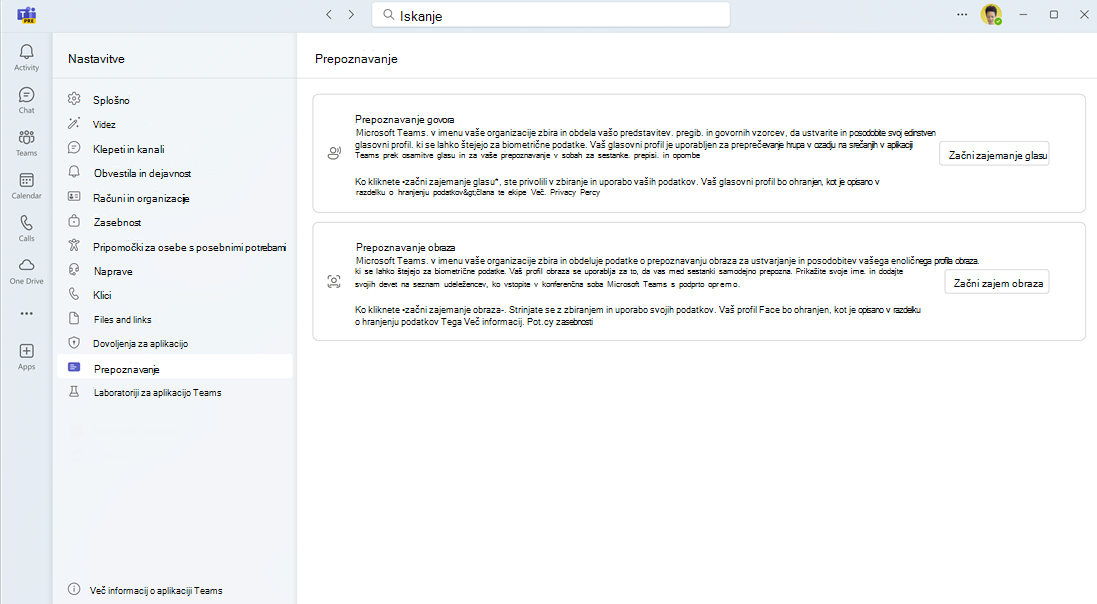
Task: Click the Začni zajem obraza button
Action: point(997,283)
